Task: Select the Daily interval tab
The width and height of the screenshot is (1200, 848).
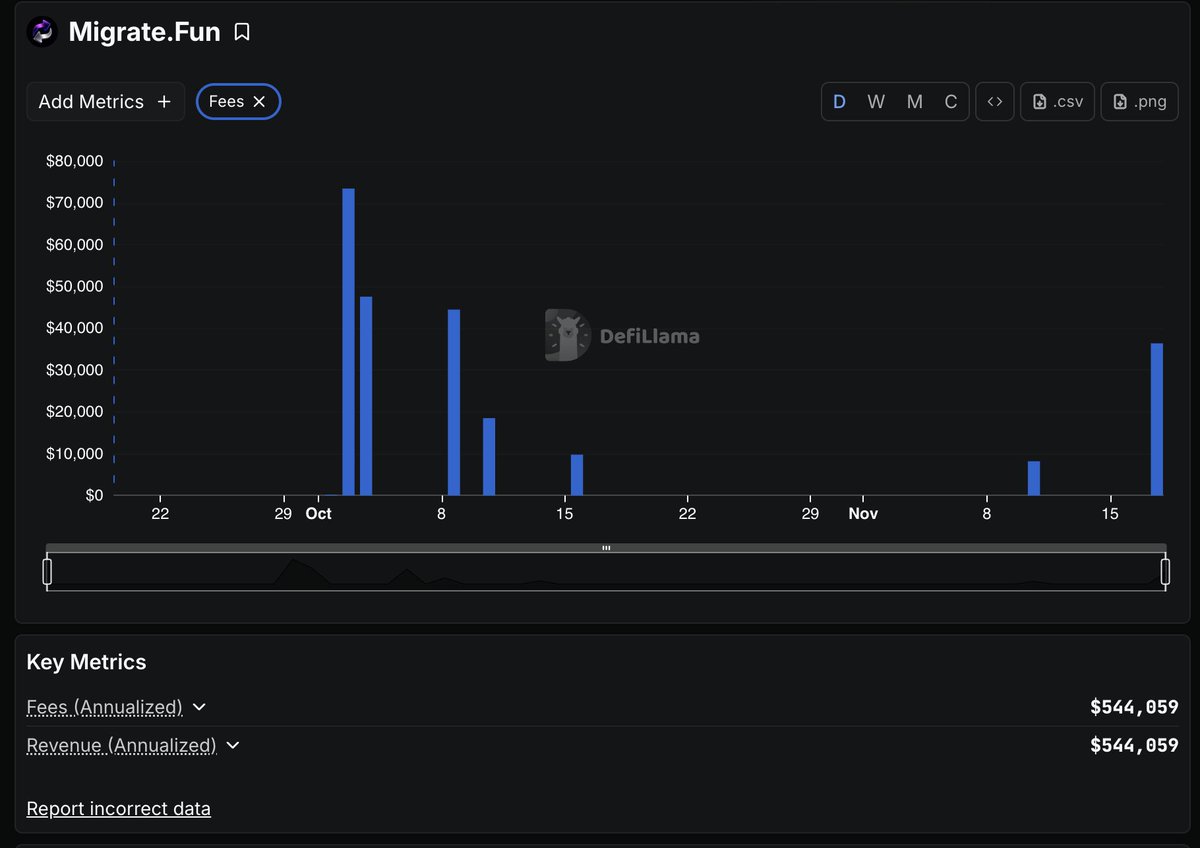Action: pos(839,101)
